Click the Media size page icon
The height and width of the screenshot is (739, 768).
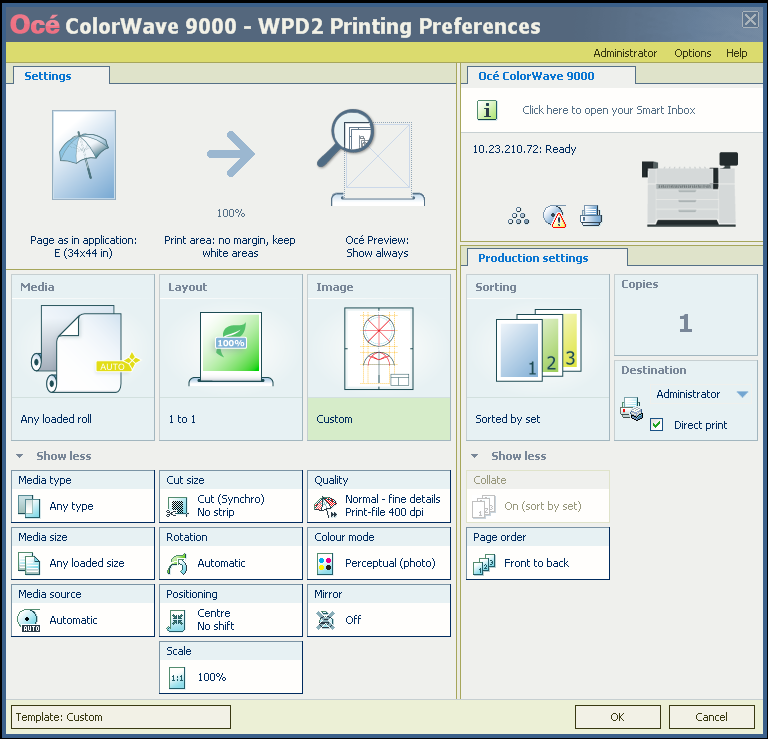(29, 563)
